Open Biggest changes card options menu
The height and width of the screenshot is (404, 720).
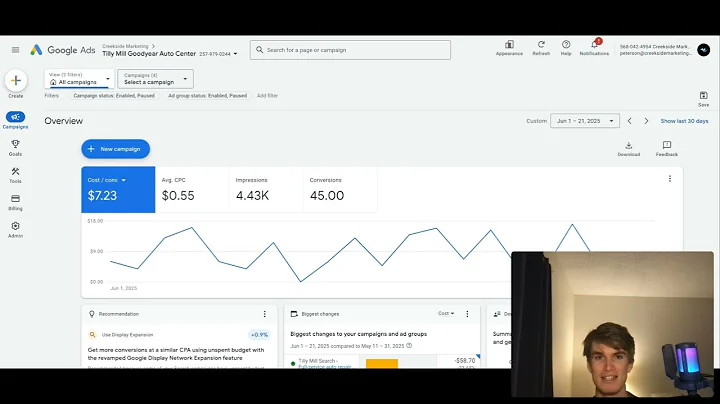[x=467, y=314]
